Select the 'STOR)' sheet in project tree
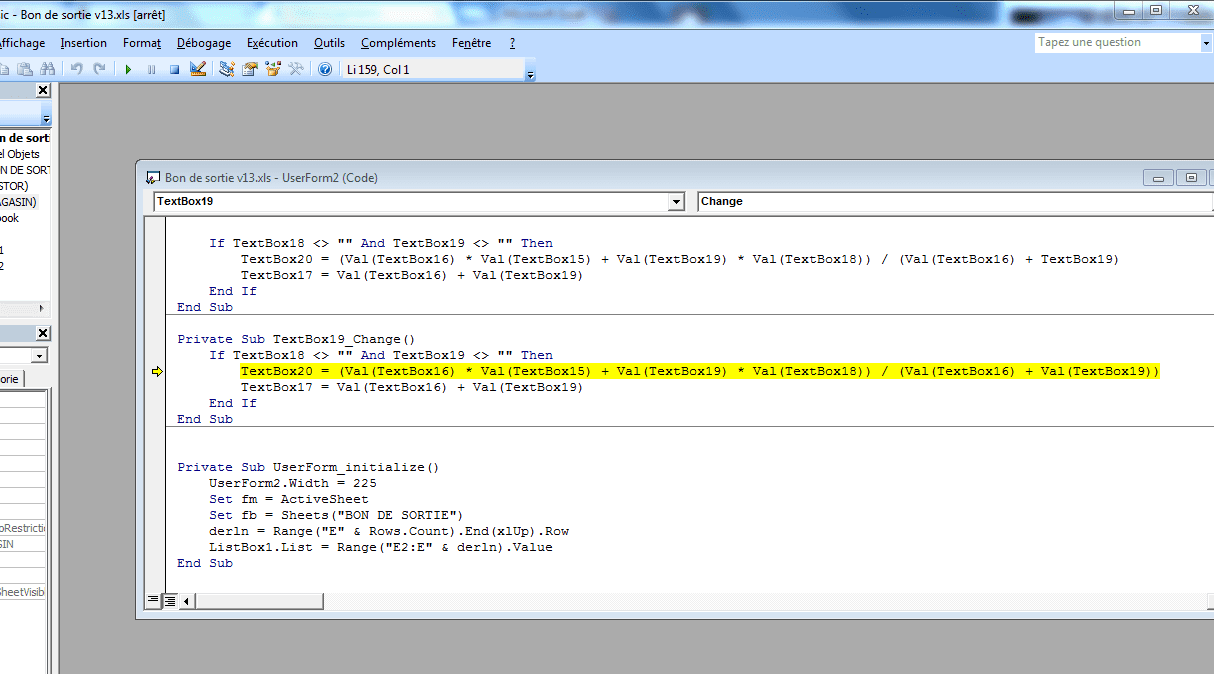 pos(15,186)
